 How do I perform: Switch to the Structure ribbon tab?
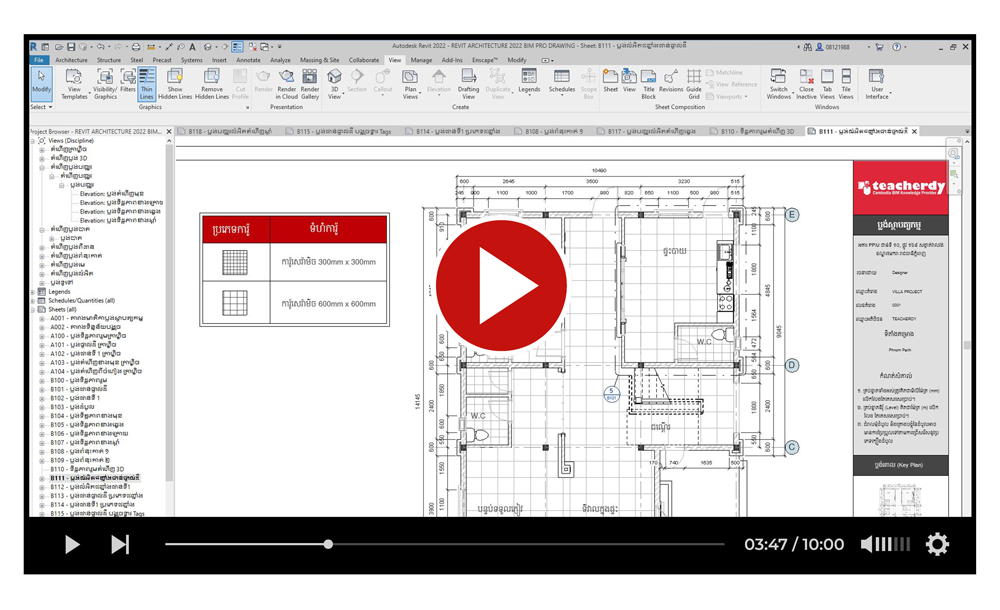coord(108,60)
